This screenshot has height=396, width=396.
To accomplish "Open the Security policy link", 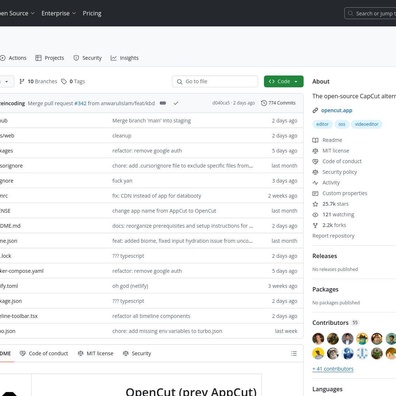I will [339, 172].
